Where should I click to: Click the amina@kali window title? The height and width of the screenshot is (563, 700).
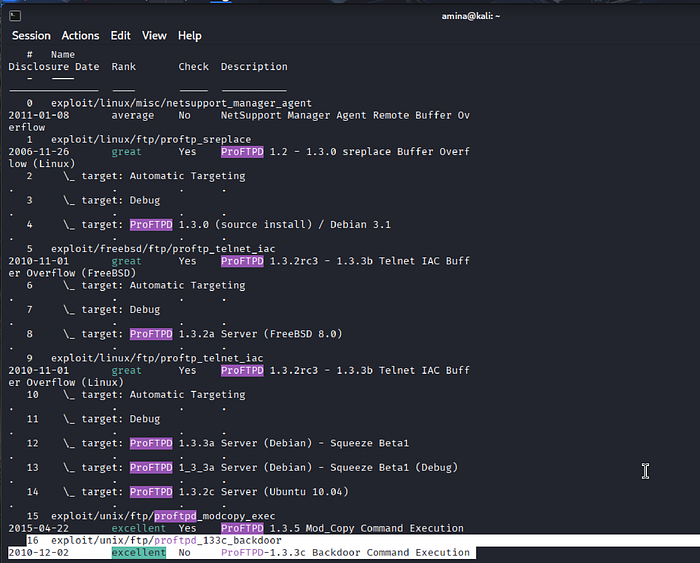(471, 17)
